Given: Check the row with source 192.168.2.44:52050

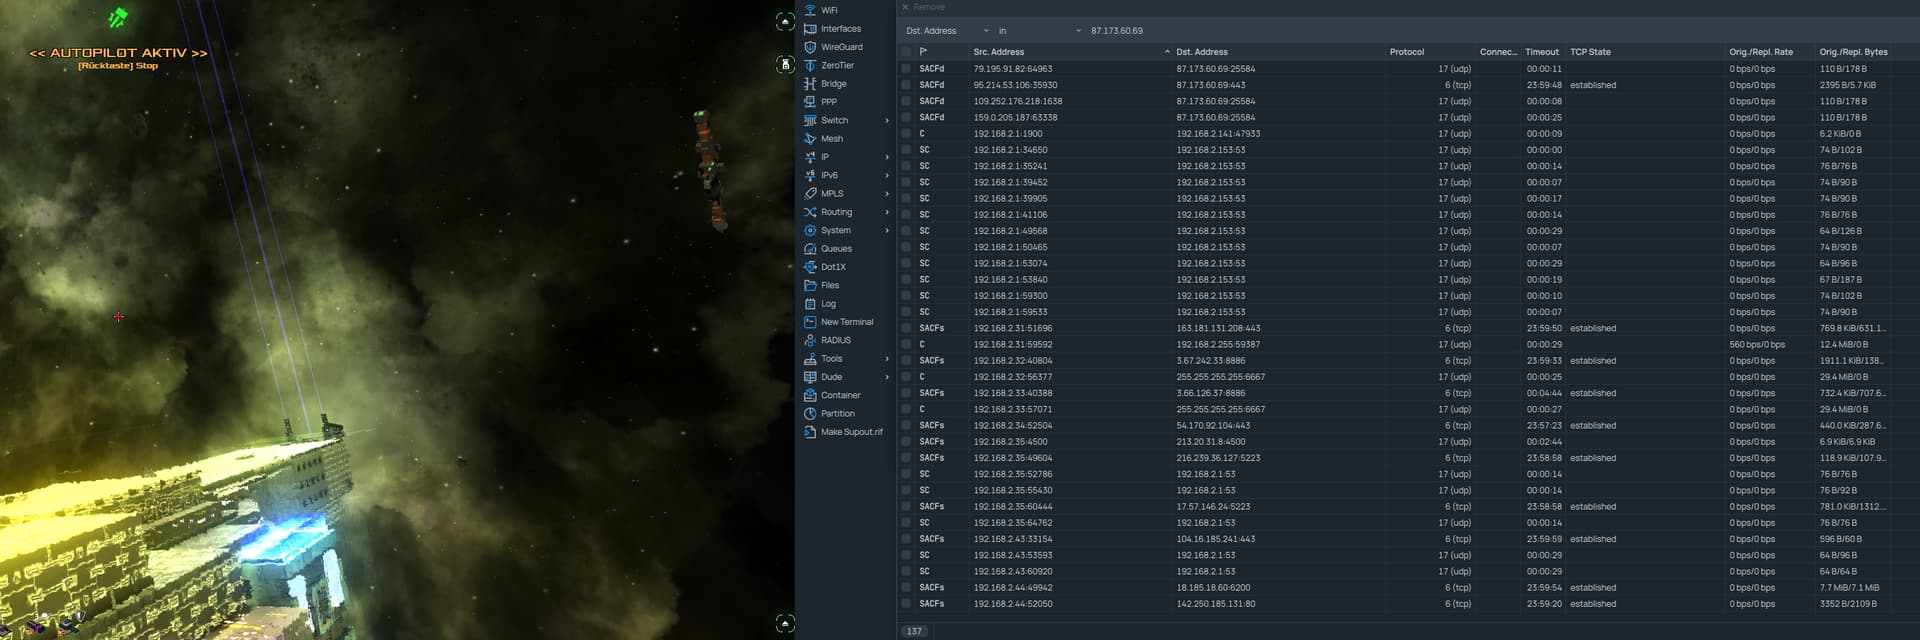Looking at the screenshot, I should pyautogui.click(x=906, y=604).
